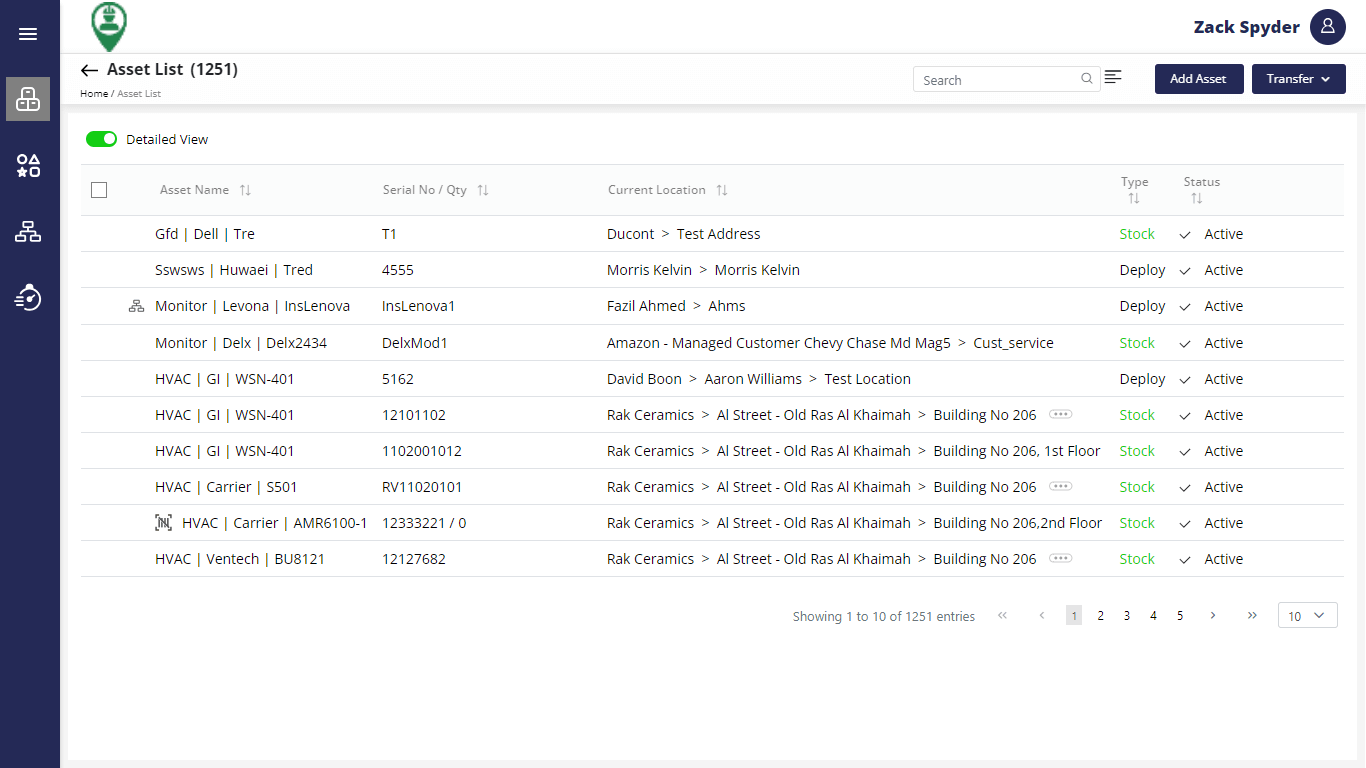Click the Asset Name column header
This screenshot has height=768, width=1366.
click(194, 190)
